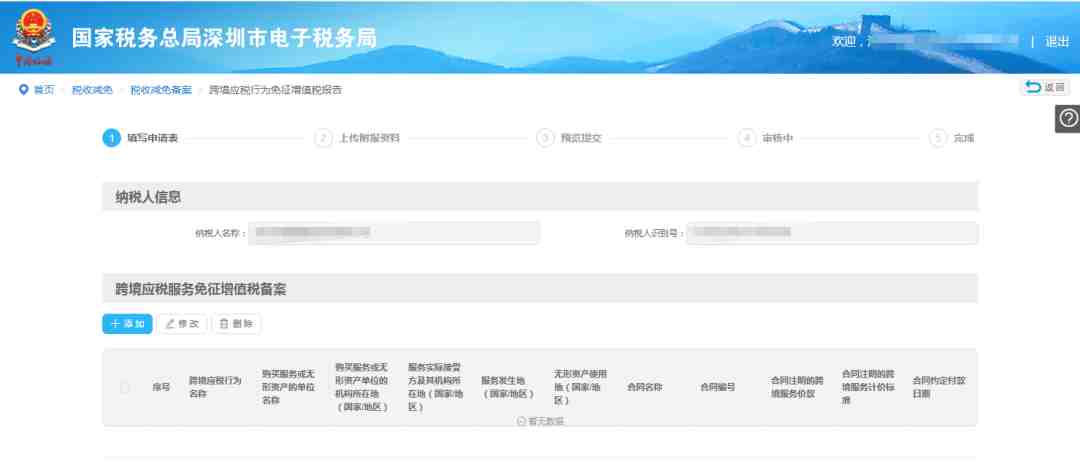Open 税收减免 breadcrumb link
1080x464 pixels.
tap(92, 90)
